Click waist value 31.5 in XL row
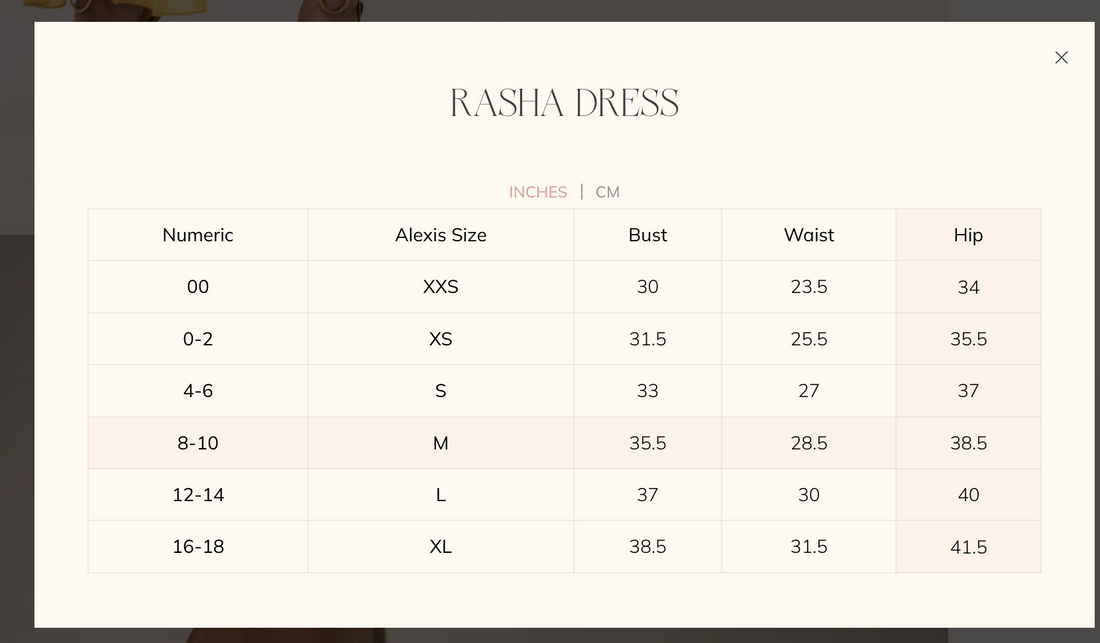 click(x=809, y=546)
